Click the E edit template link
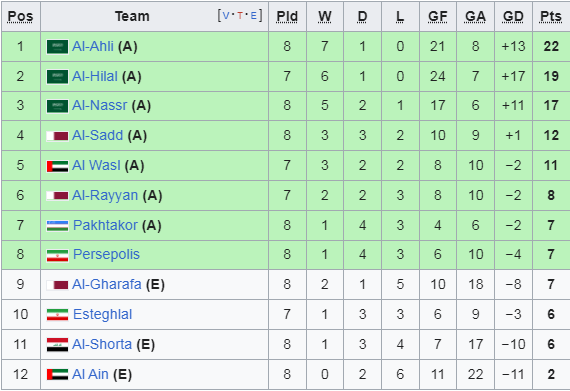This screenshot has height=391, width=570. tap(254, 16)
